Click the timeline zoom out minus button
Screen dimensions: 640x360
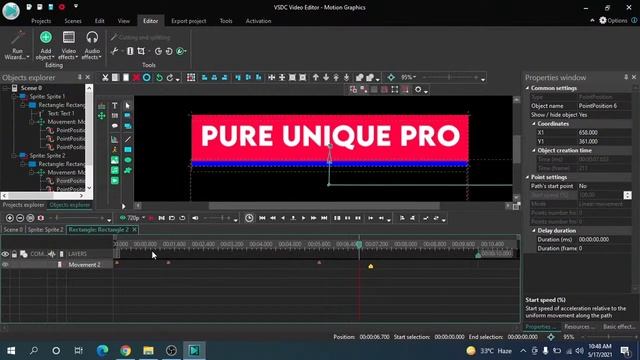pos(20,218)
